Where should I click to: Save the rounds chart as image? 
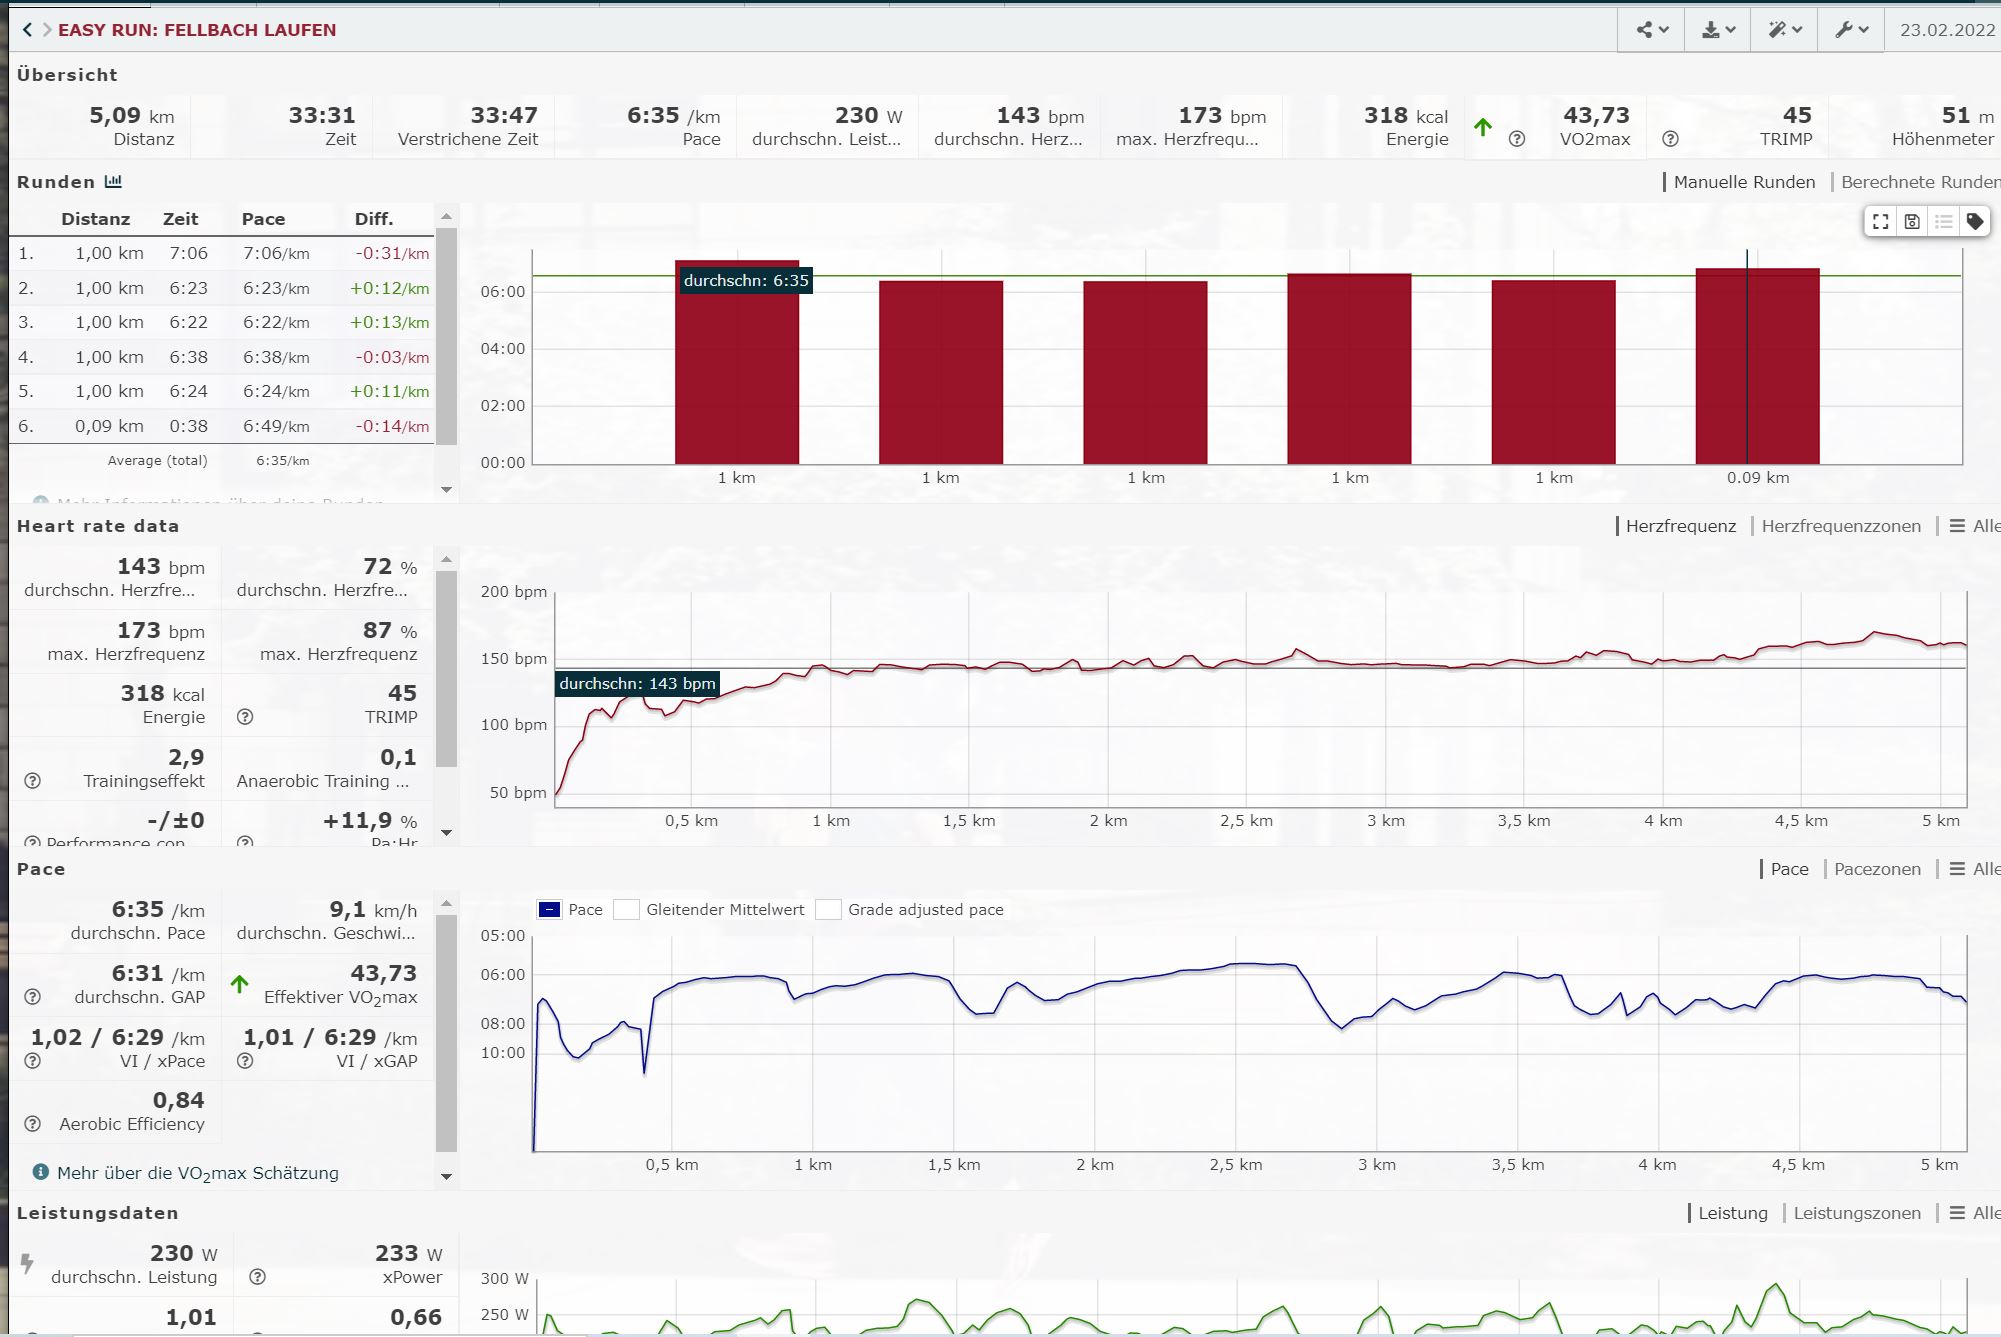click(1912, 222)
